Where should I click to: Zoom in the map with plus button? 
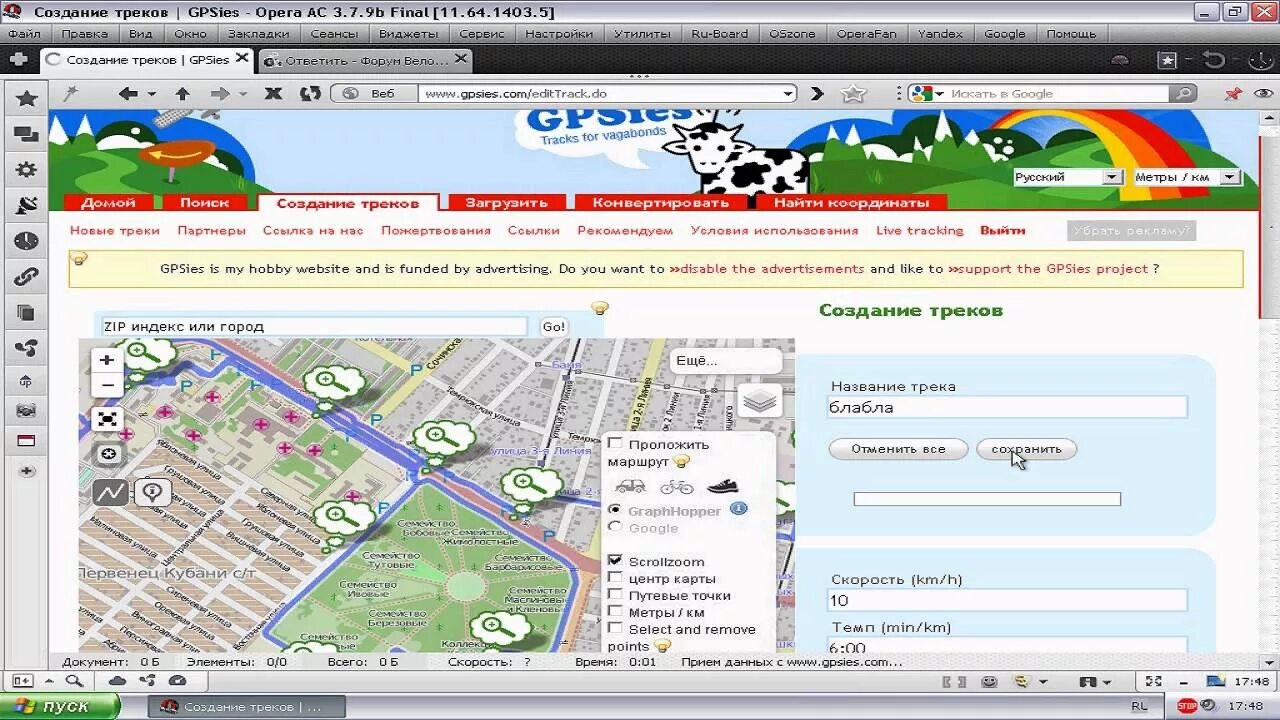pyautogui.click(x=107, y=360)
